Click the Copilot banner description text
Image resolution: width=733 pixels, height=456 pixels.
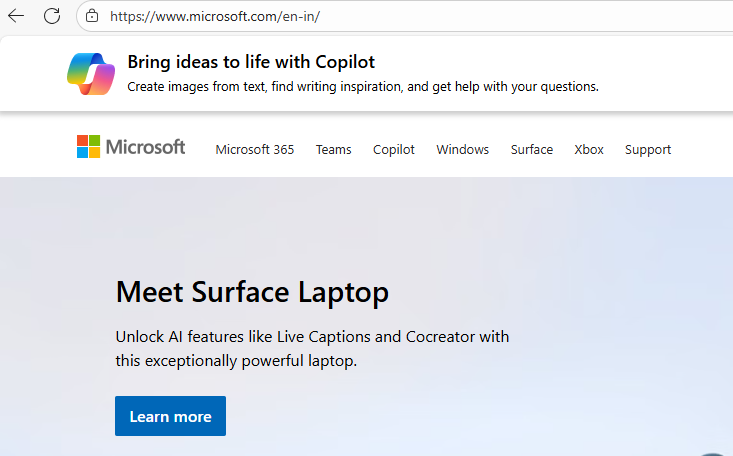point(362,87)
